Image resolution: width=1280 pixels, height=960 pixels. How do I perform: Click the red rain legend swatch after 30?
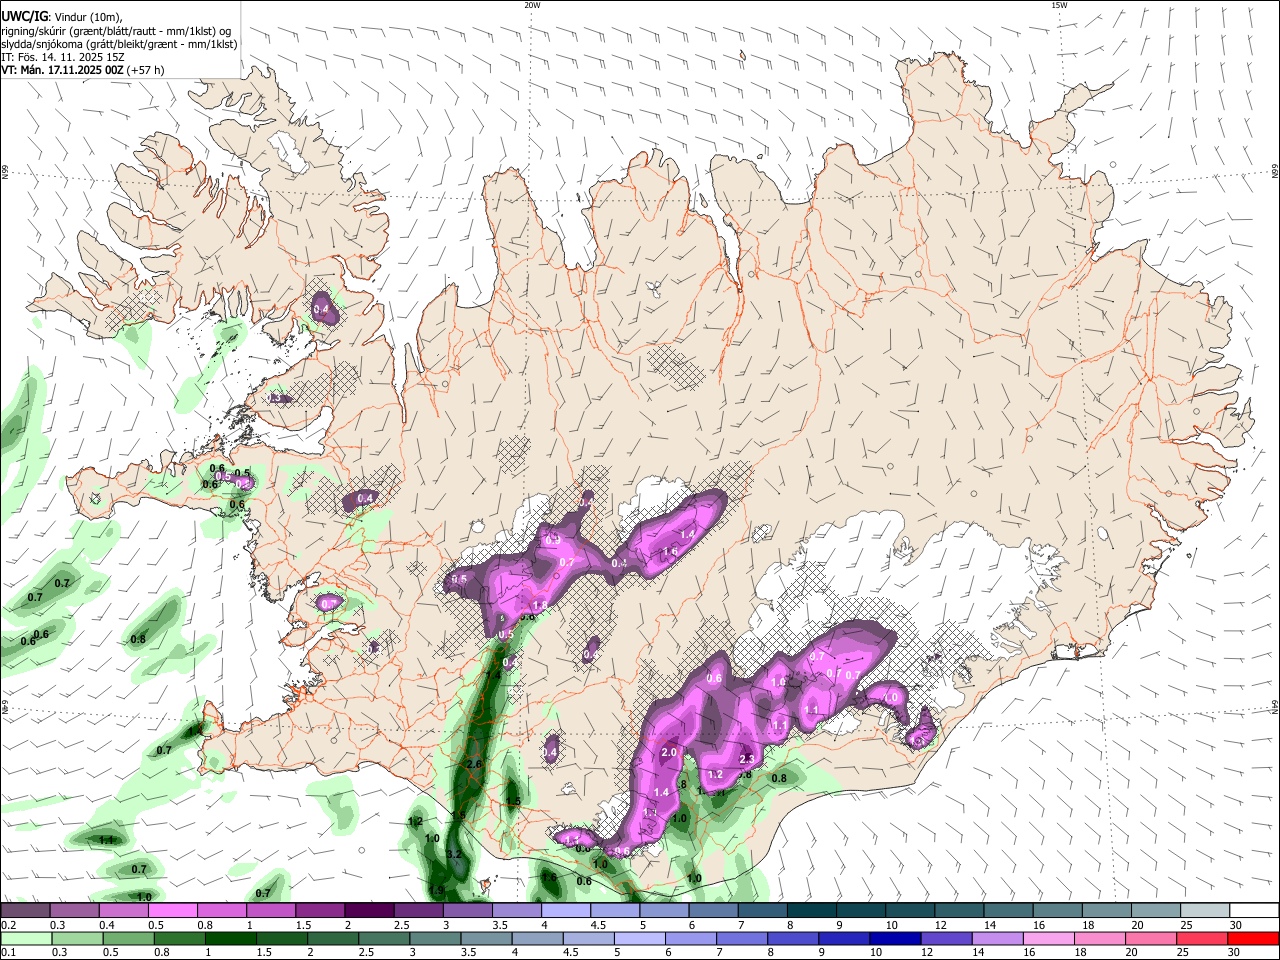tap(1254, 938)
